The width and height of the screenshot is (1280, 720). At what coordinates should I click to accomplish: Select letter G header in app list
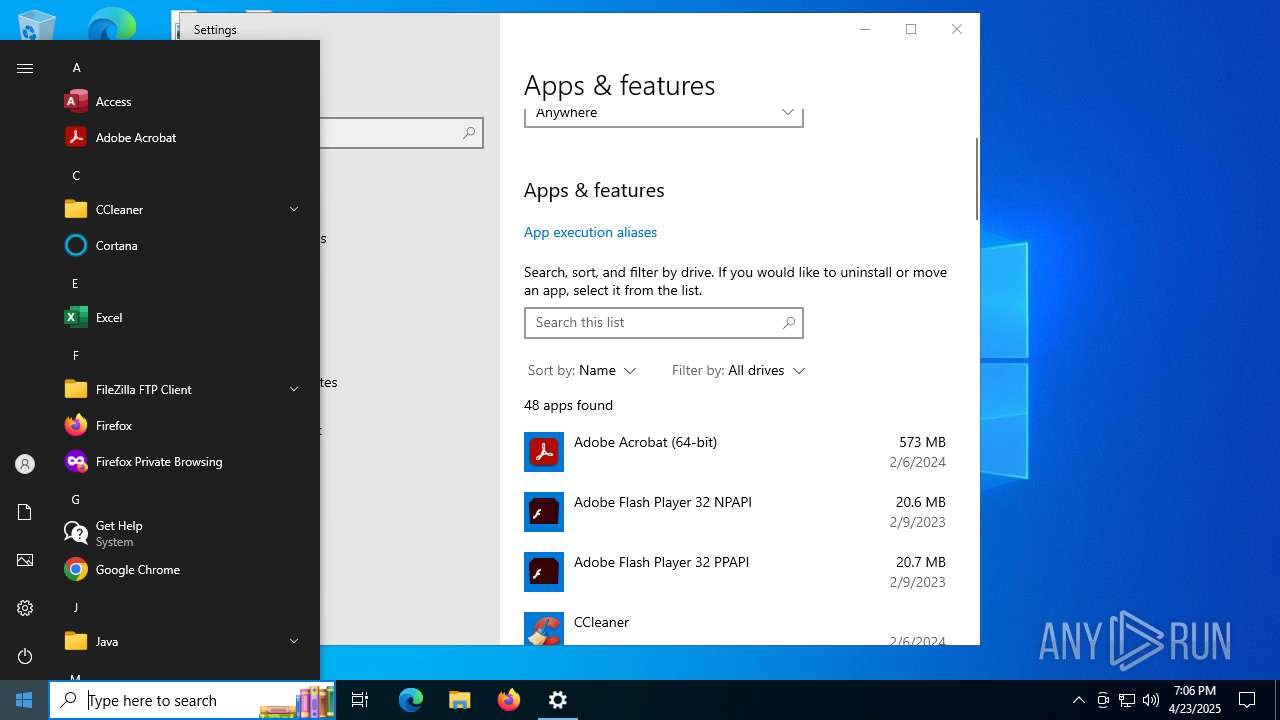[x=76, y=499]
